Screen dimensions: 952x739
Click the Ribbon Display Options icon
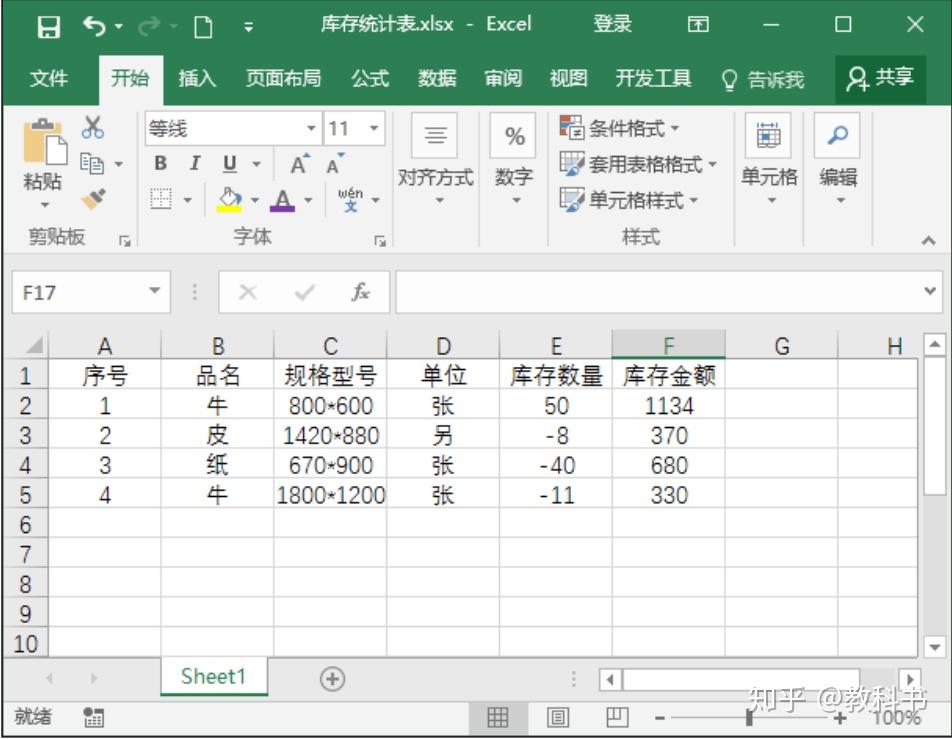pyautogui.click(x=698, y=24)
